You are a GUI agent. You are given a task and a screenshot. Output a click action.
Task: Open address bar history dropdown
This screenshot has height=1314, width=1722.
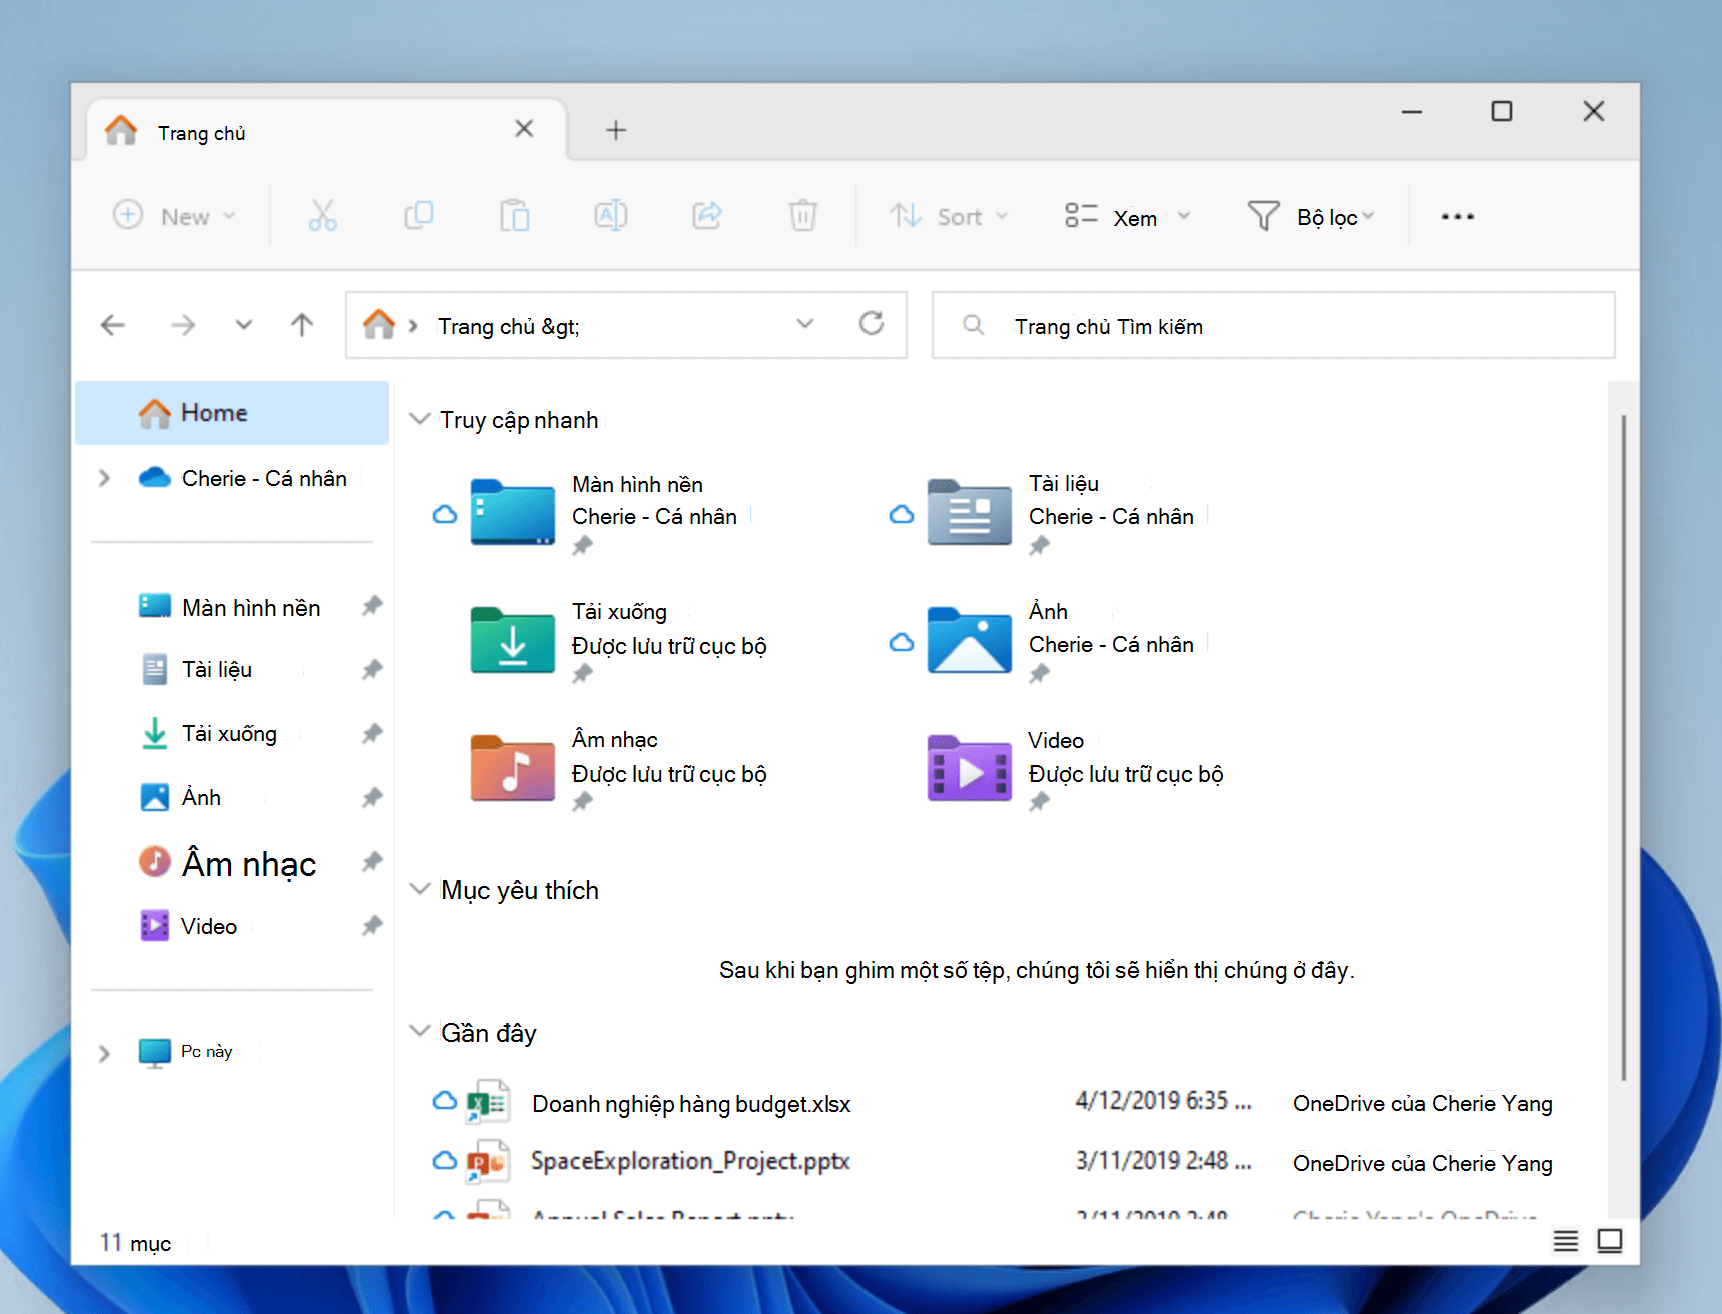coord(804,324)
